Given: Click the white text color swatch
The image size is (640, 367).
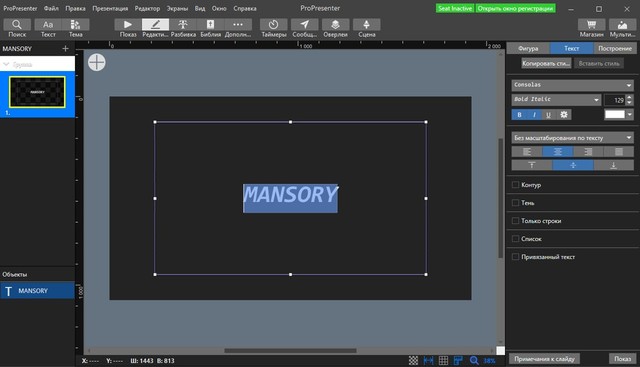Looking at the screenshot, I should point(615,115).
